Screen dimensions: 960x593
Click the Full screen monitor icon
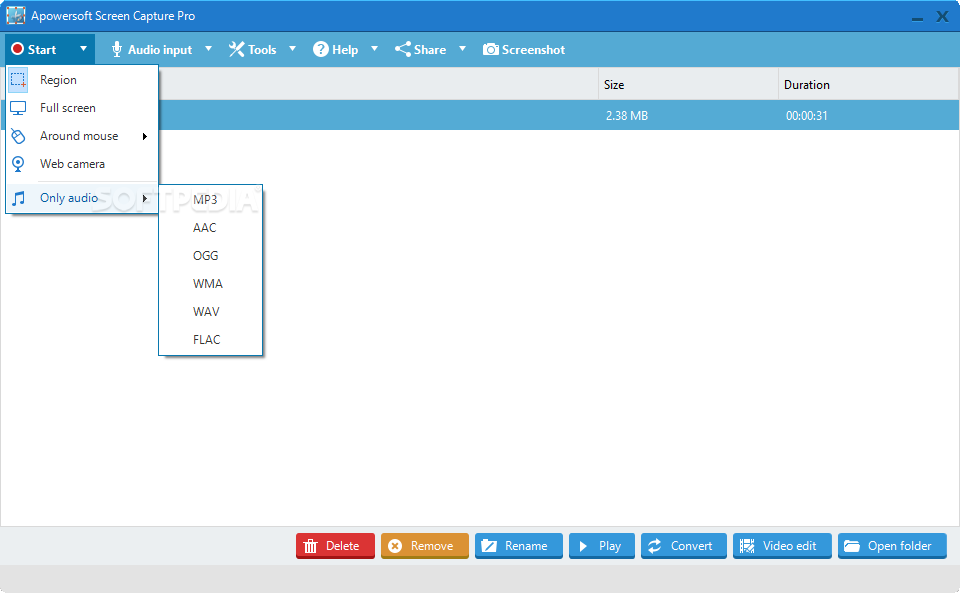(18, 108)
